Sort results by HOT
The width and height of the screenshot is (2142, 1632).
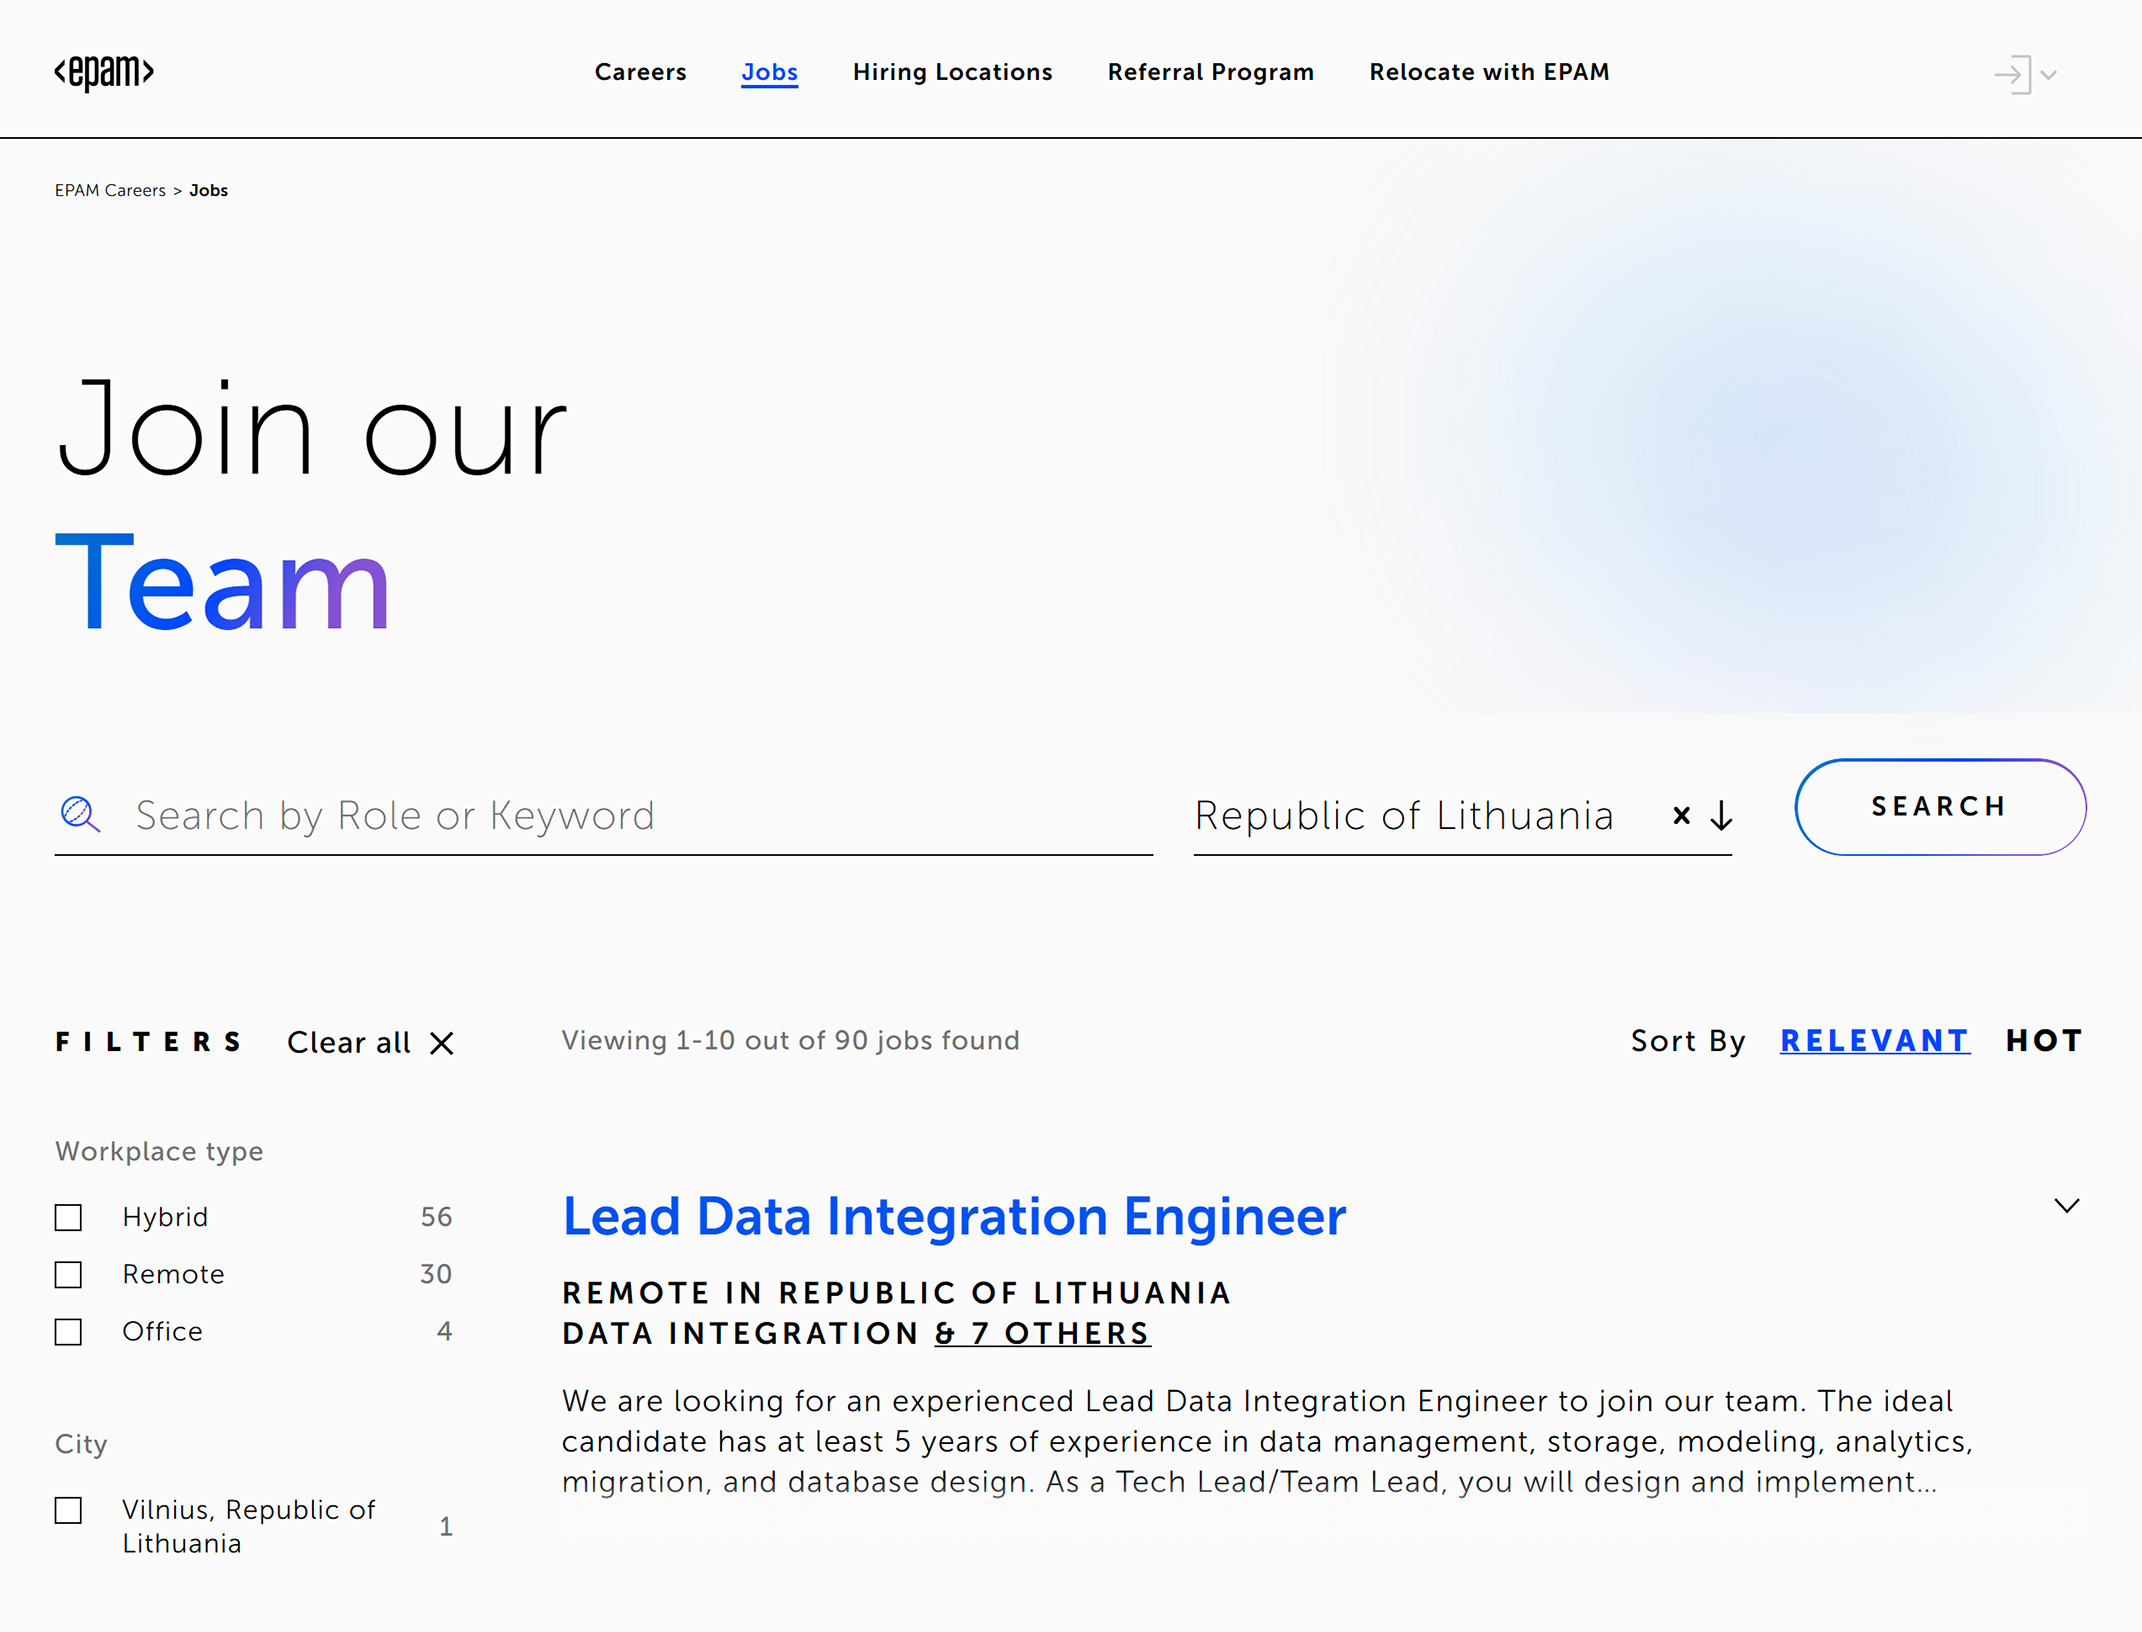[x=2044, y=1041]
